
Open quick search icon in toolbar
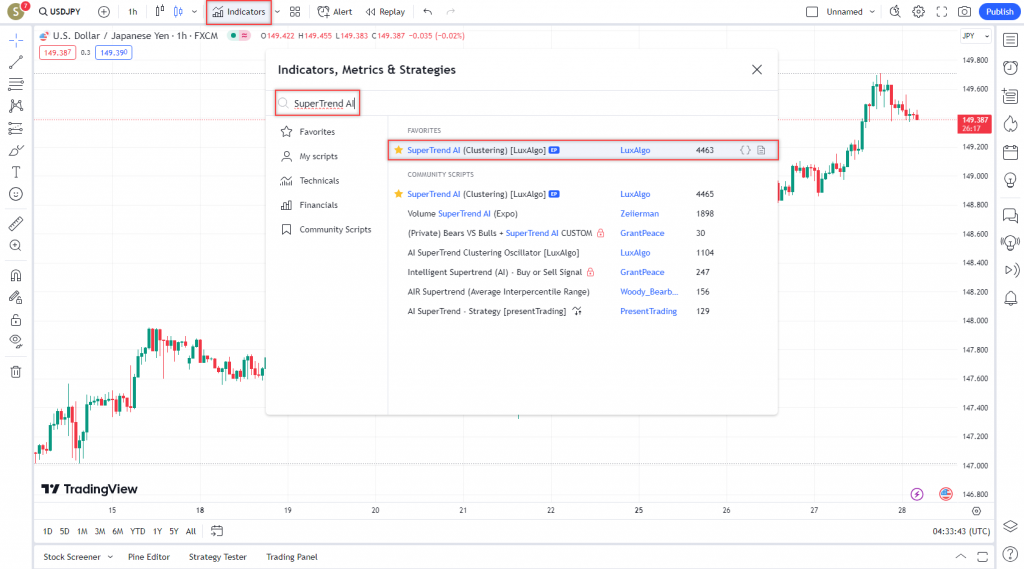tap(895, 12)
